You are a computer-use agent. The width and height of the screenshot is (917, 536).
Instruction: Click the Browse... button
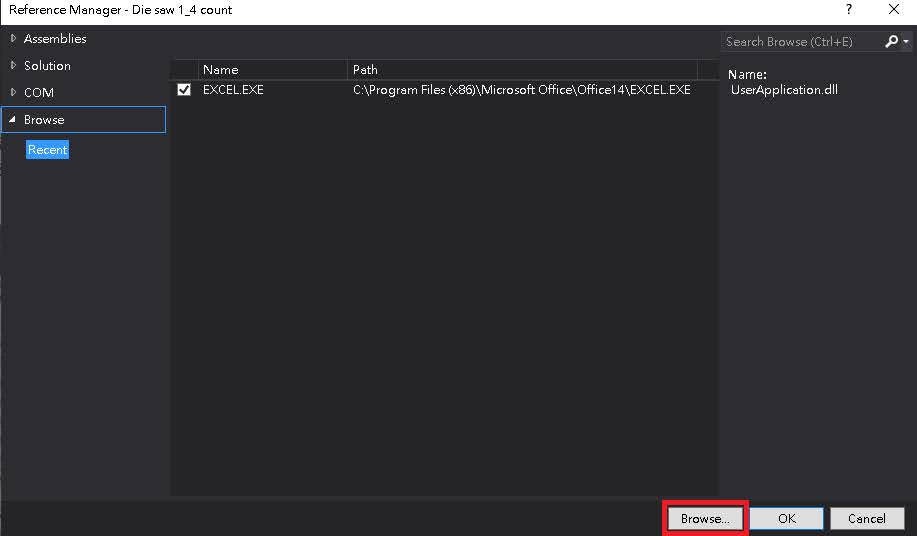click(x=705, y=518)
